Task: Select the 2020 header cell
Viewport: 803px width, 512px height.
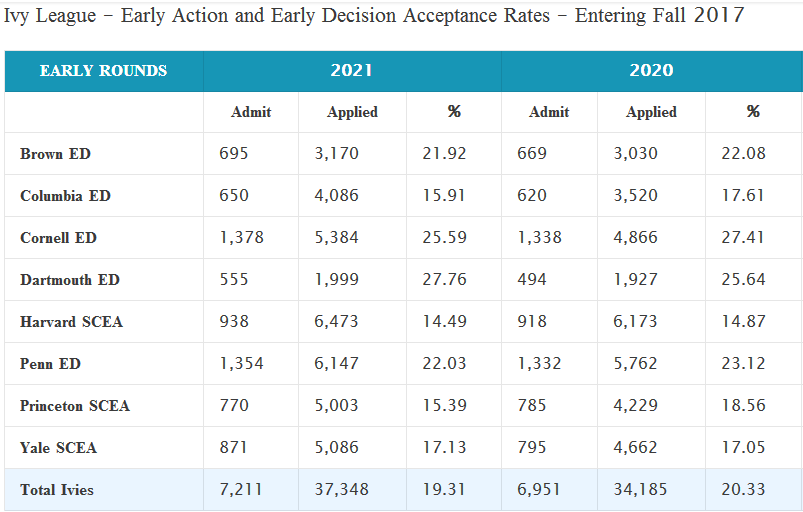Action: [x=651, y=71]
